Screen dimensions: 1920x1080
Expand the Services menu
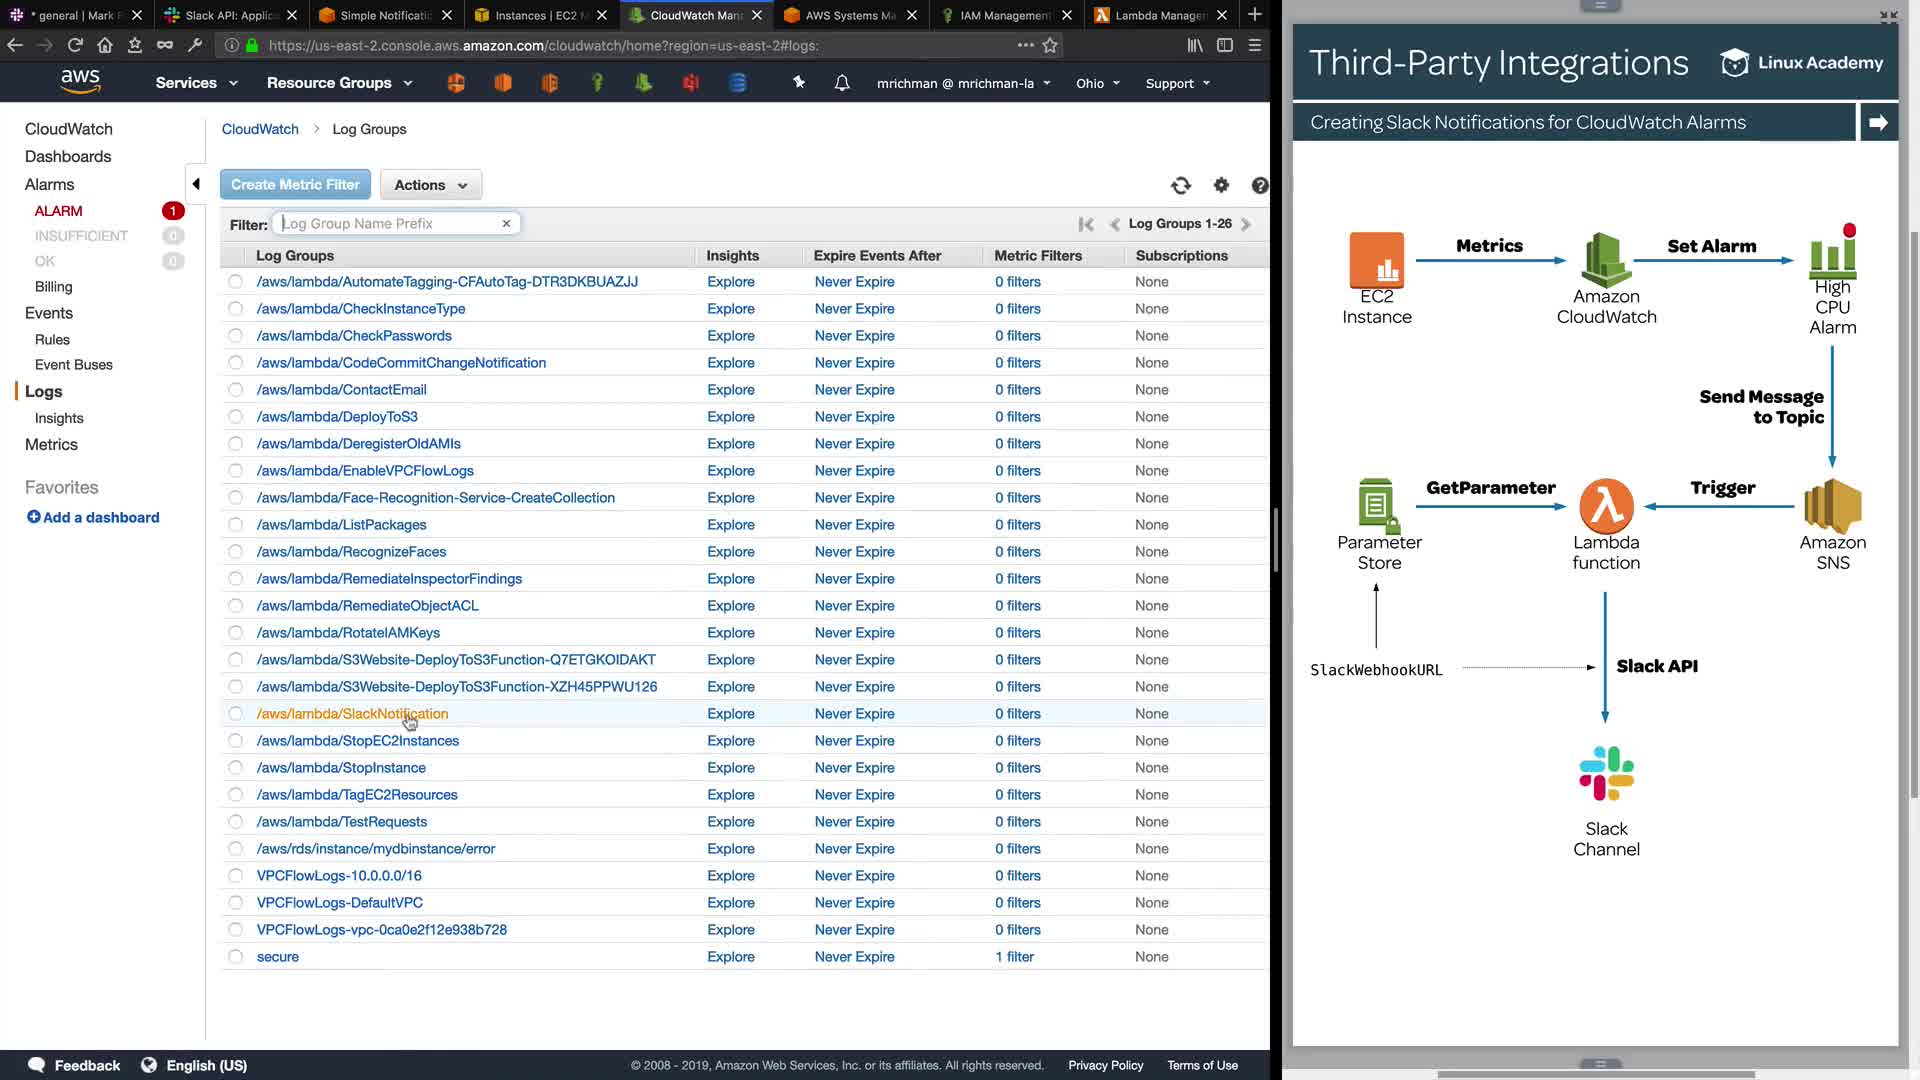[196, 83]
